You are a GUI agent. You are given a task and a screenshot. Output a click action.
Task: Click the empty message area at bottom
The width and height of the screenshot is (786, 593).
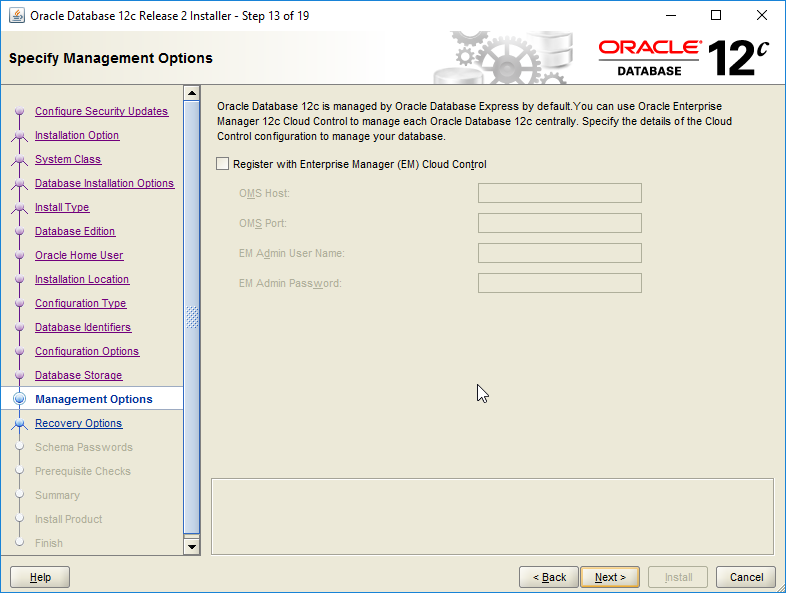492,516
